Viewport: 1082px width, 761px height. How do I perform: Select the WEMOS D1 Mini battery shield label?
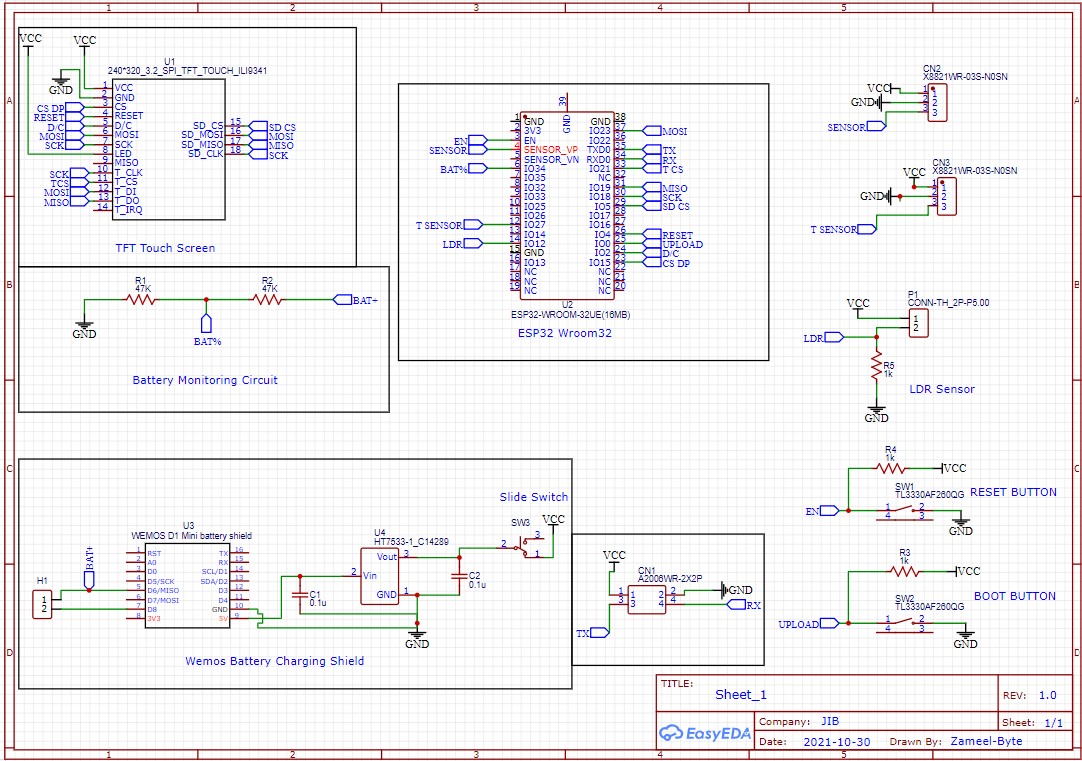tap(191, 535)
